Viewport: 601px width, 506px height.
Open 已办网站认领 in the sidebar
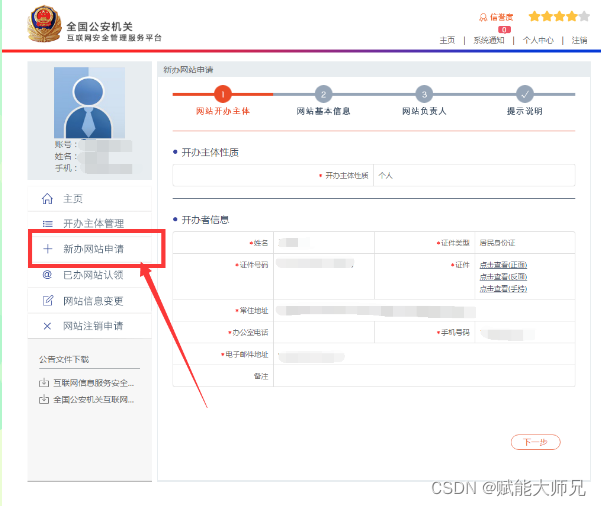coord(90,275)
